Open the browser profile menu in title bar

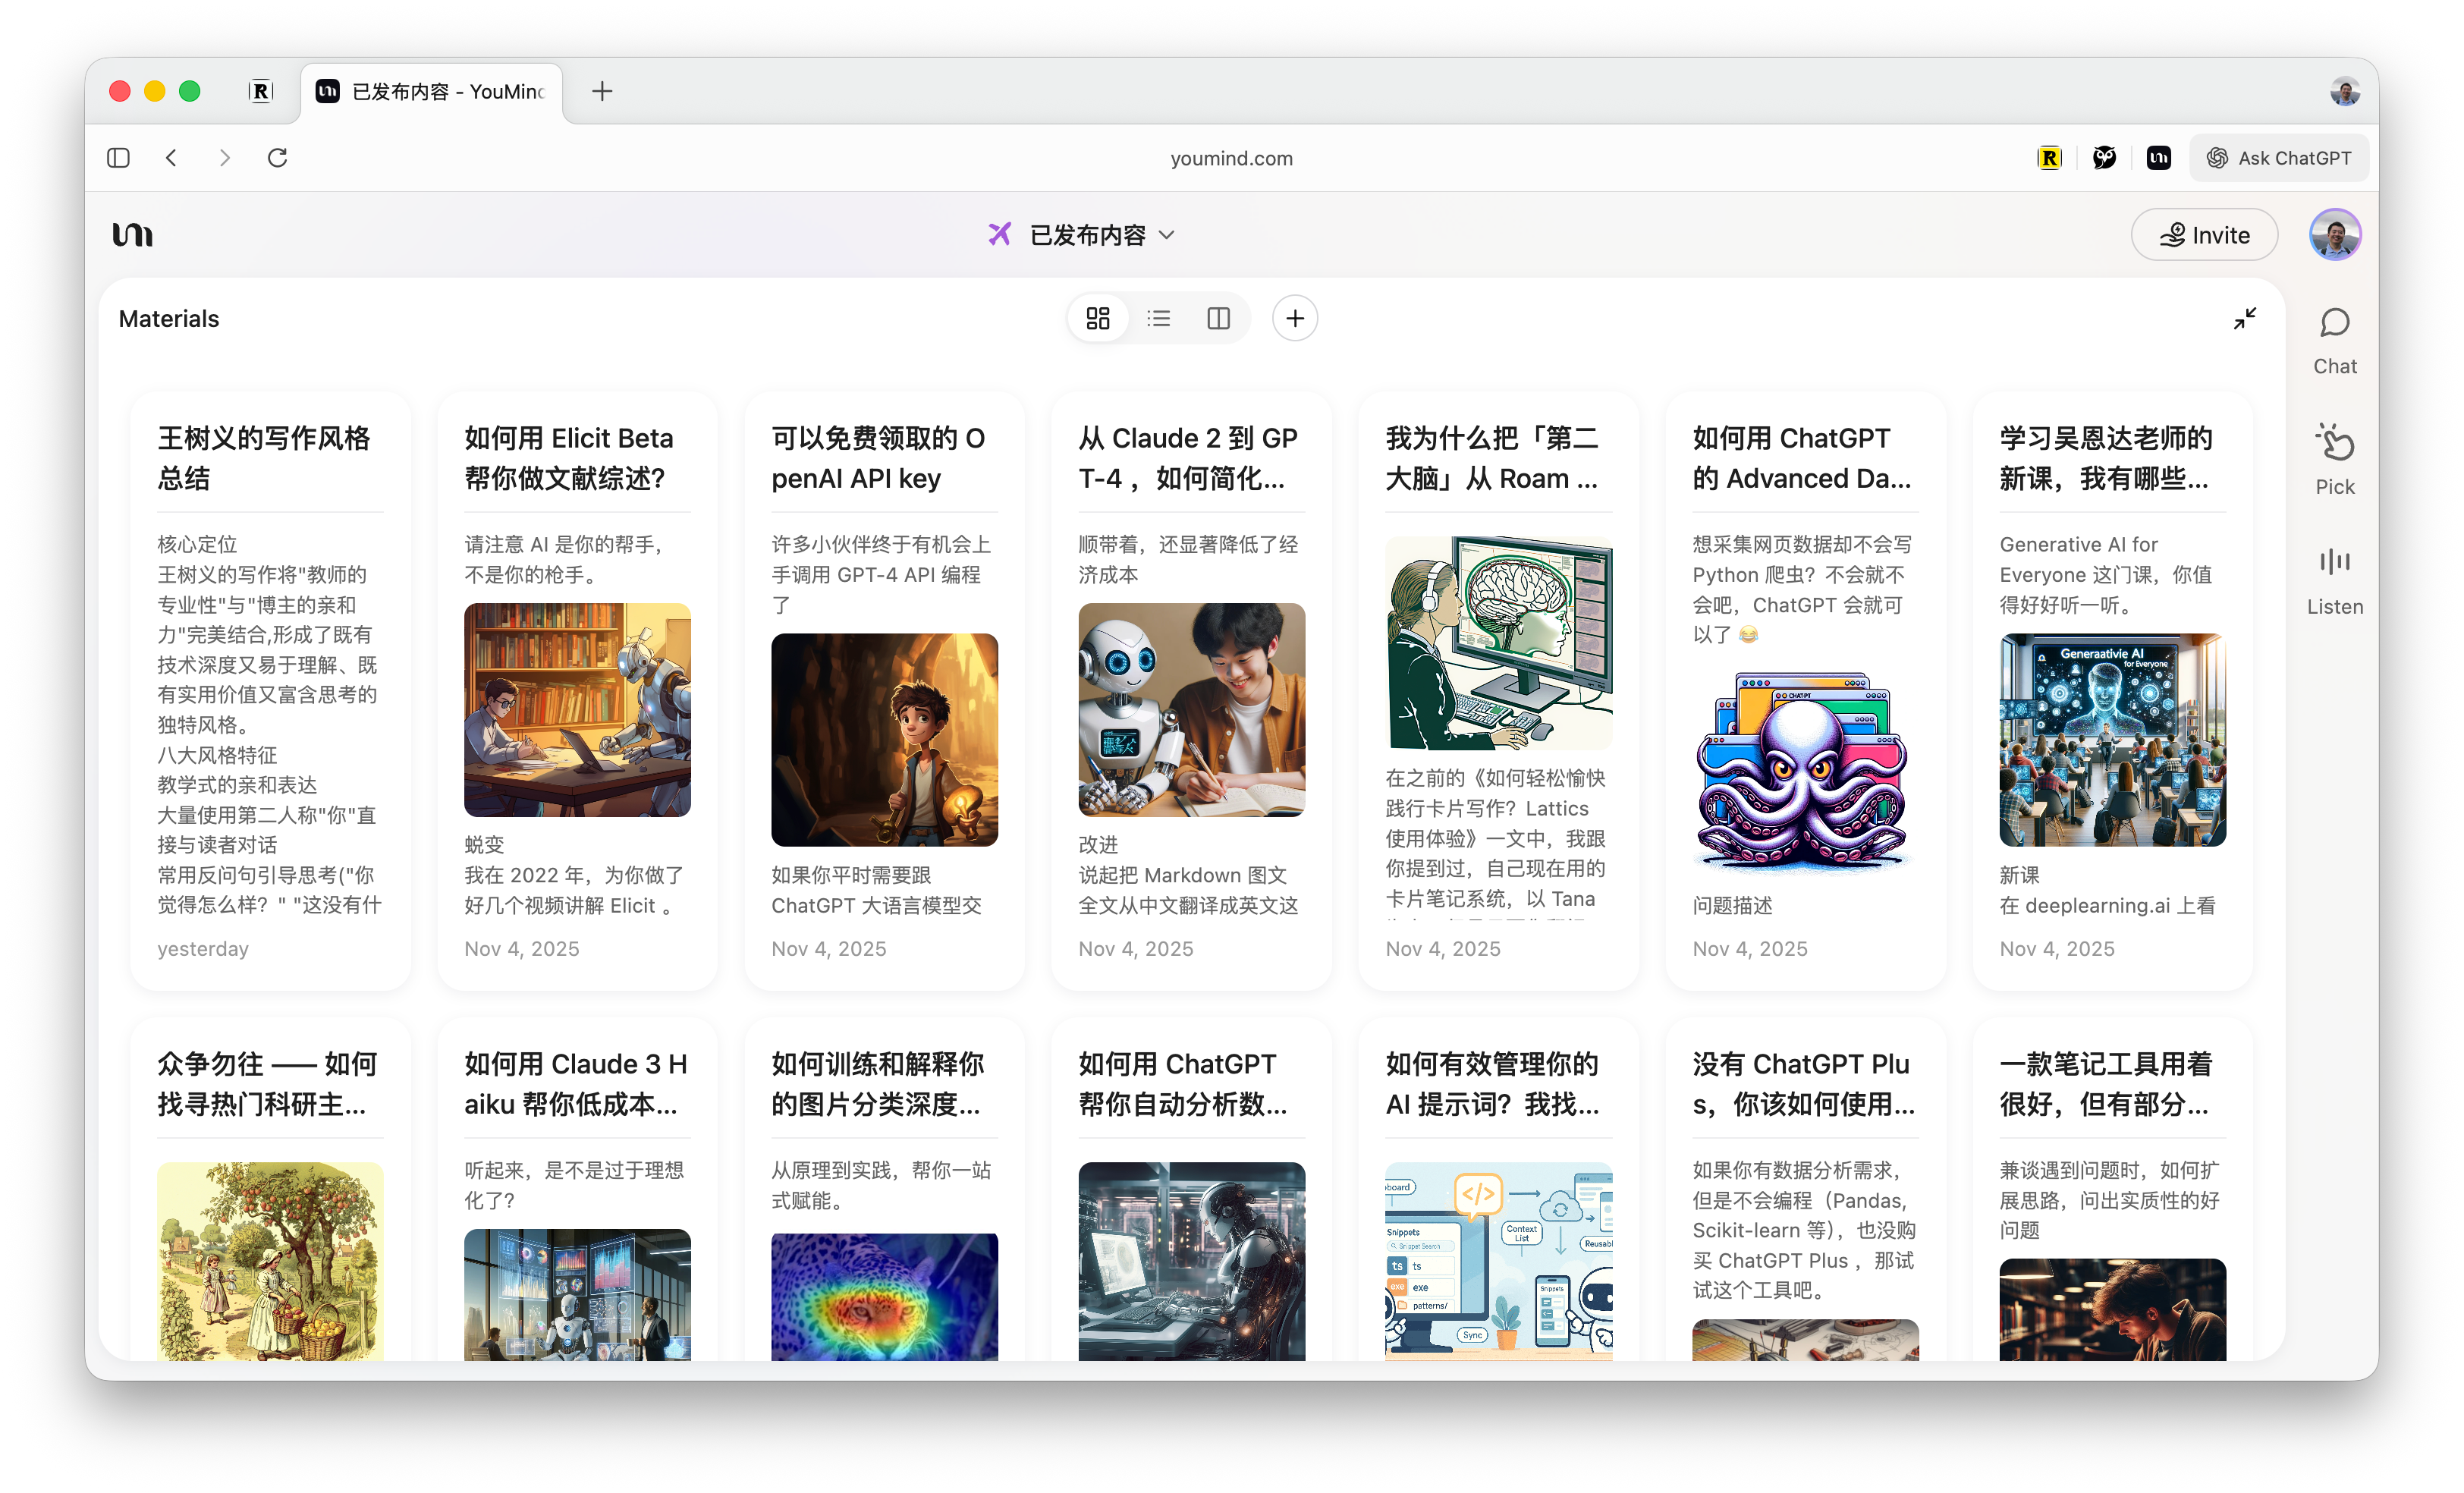click(2344, 92)
